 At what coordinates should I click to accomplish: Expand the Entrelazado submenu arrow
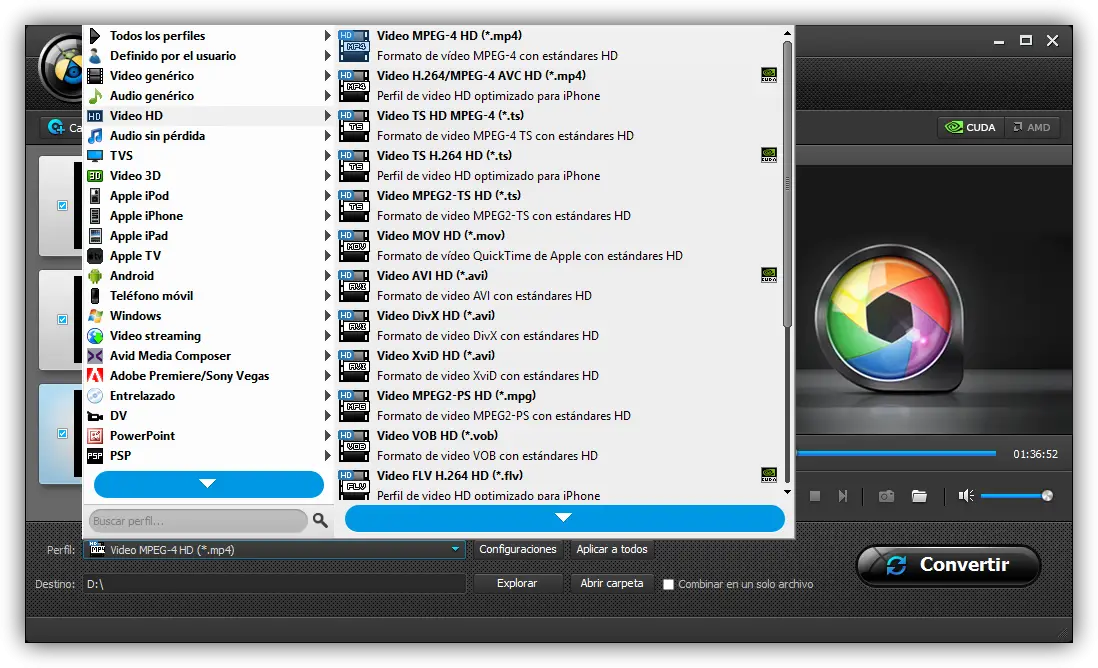pyautogui.click(x=327, y=396)
